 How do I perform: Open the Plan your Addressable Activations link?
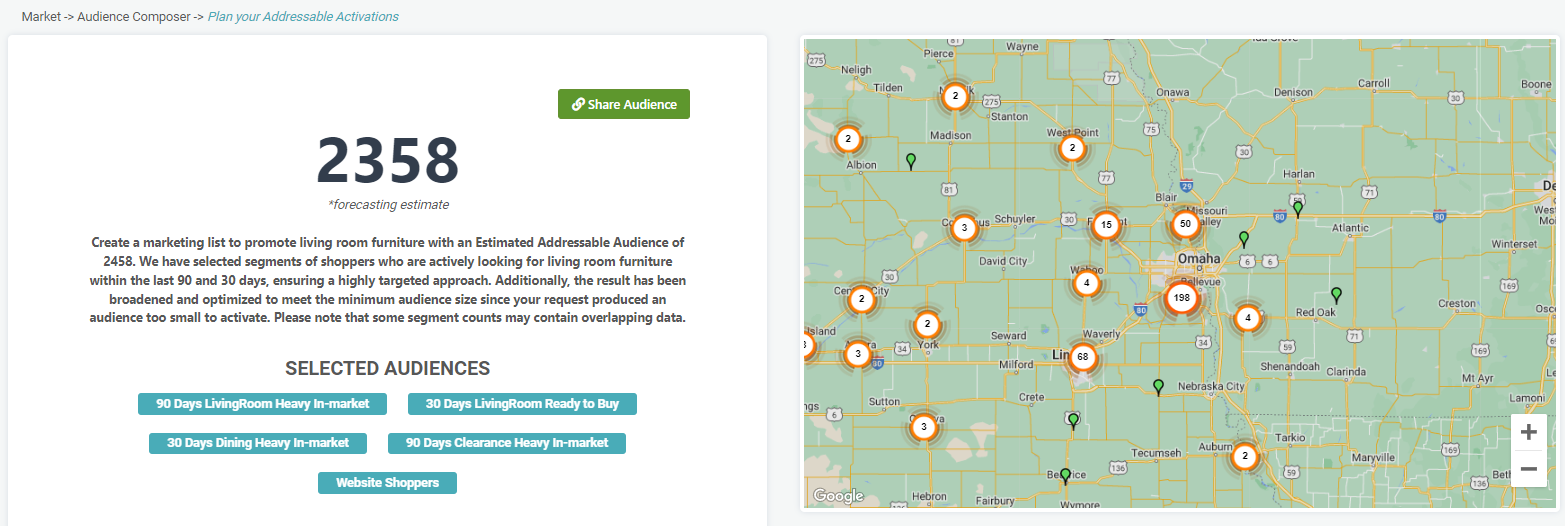(x=302, y=16)
